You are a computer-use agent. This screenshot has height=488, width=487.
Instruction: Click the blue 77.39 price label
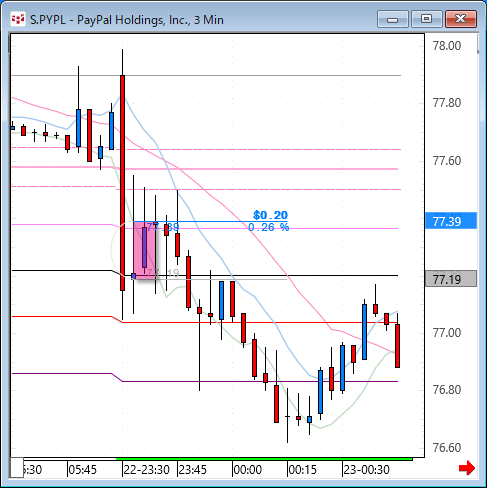coord(451,221)
